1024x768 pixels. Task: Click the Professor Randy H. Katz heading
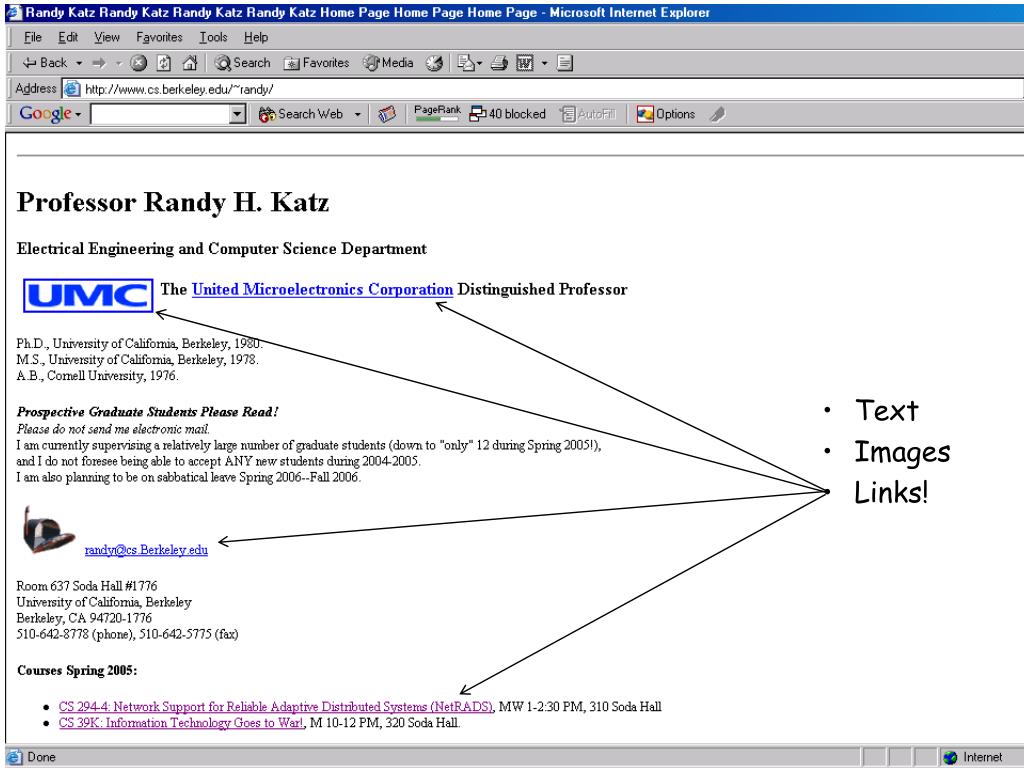(x=172, y=202)
